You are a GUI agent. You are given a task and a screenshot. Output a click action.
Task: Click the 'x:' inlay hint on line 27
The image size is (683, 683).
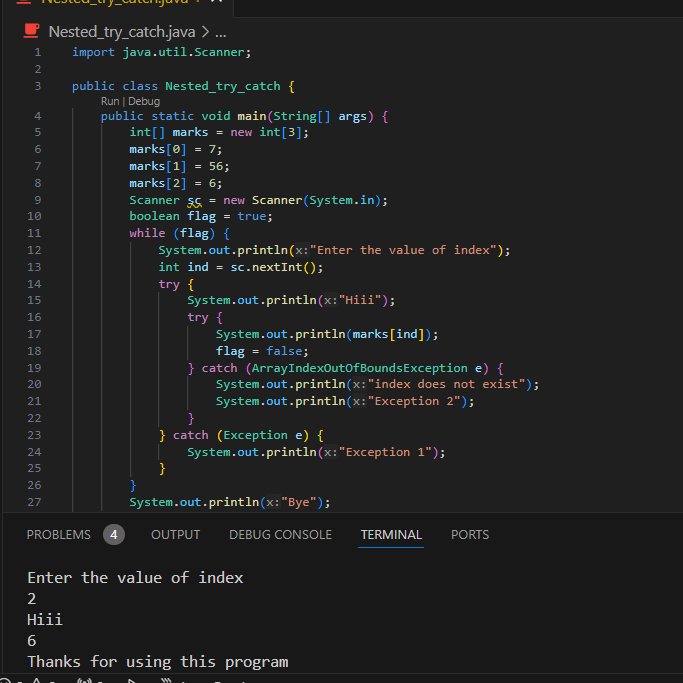[x=273, y=502]
